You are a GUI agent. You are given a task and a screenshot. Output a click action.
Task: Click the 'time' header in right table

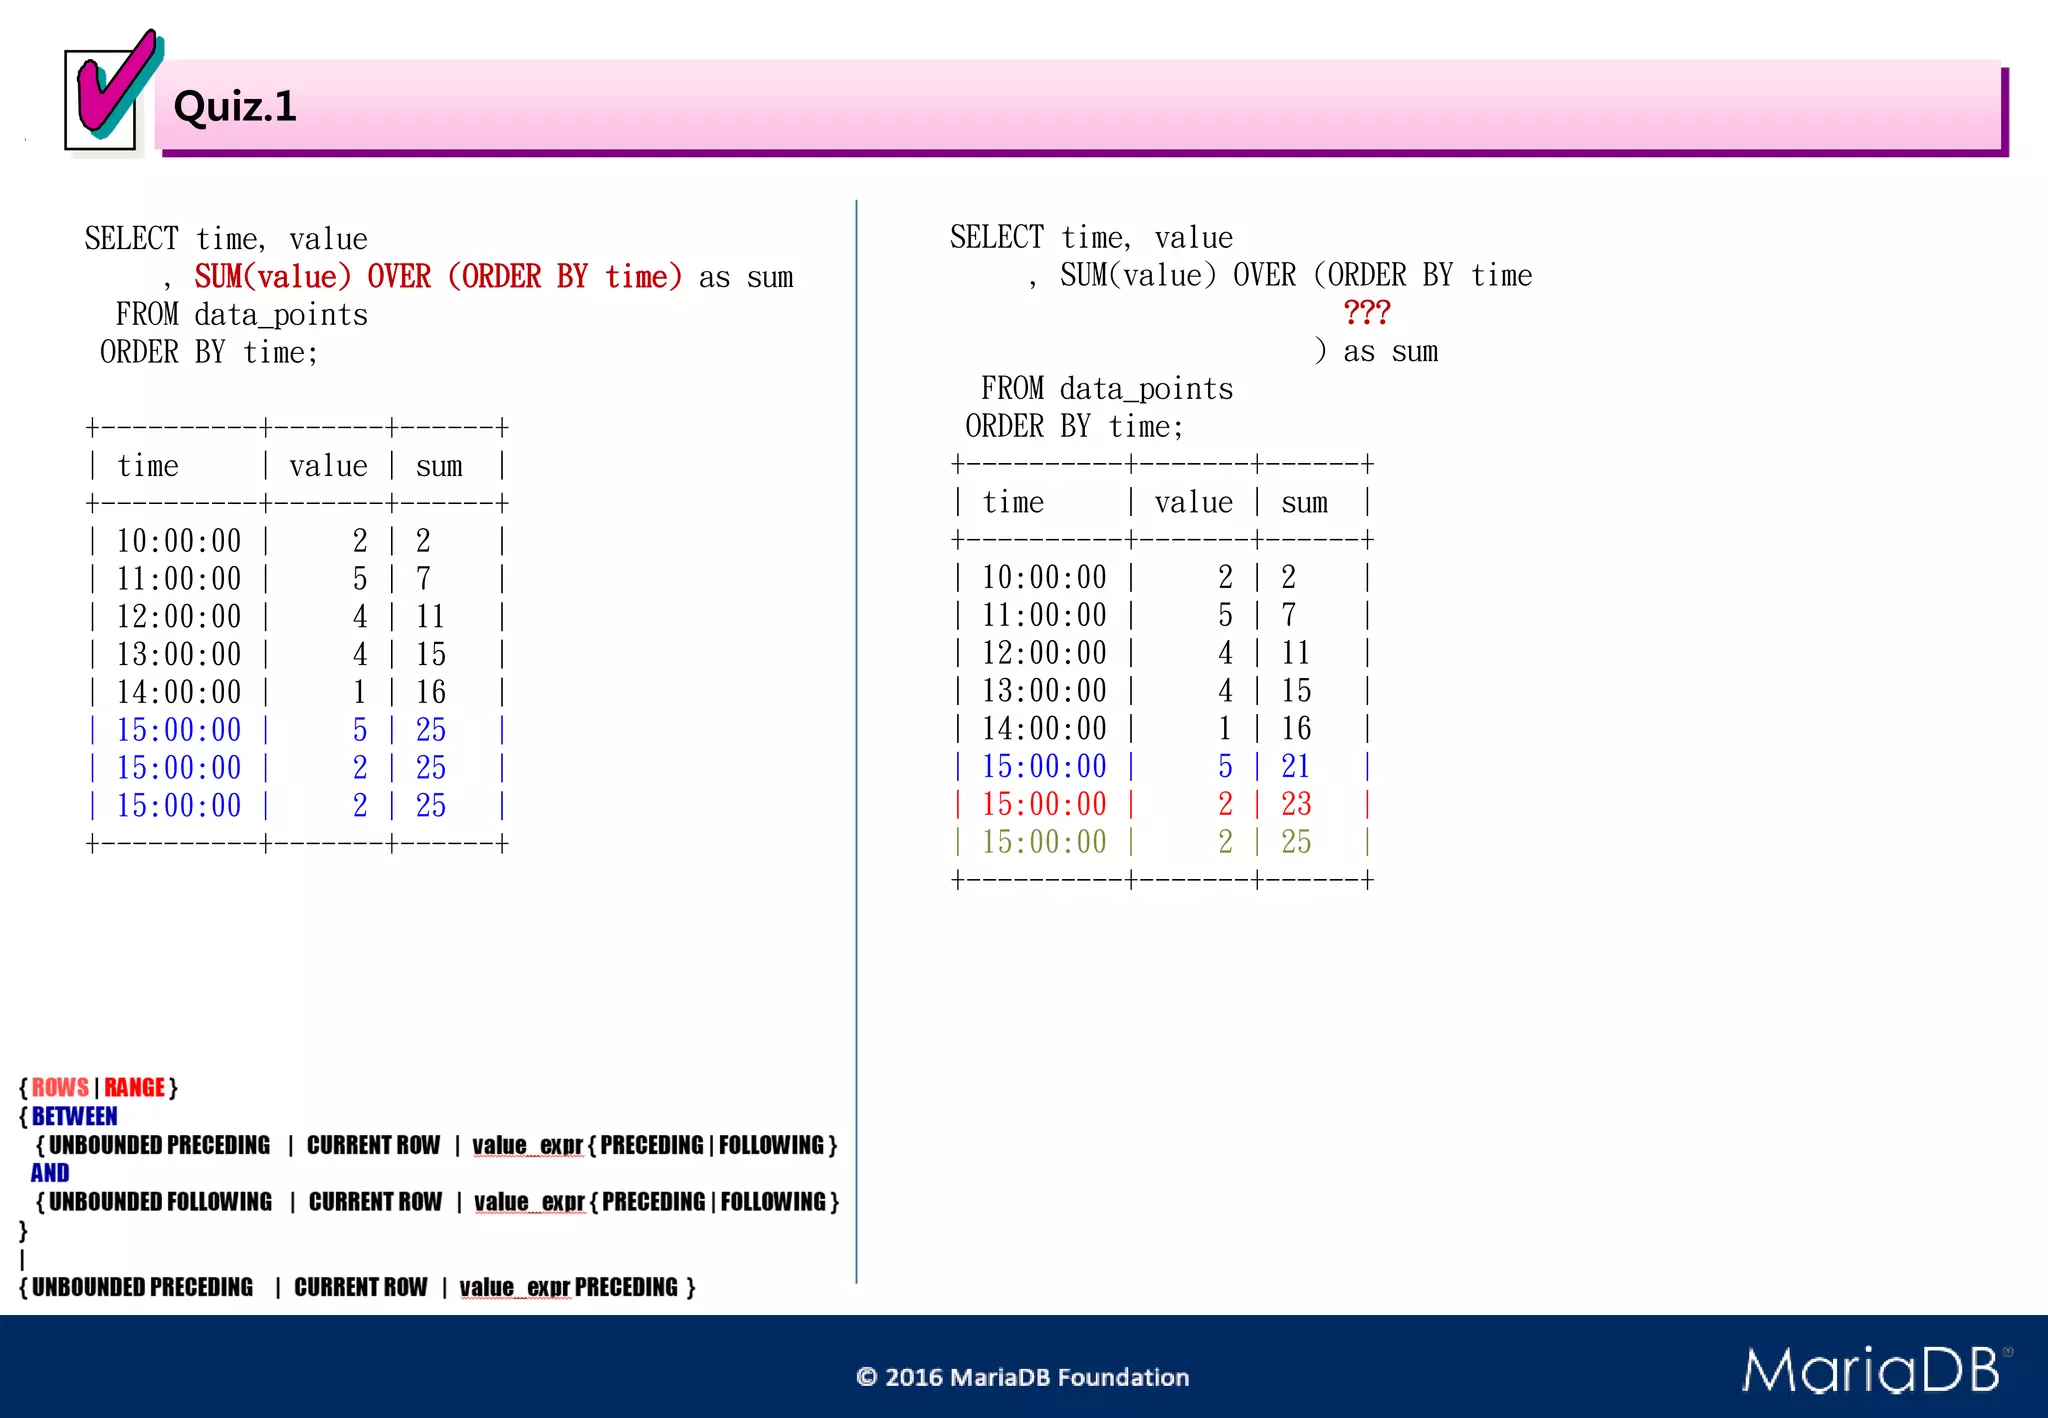(x=1013, y=502)
